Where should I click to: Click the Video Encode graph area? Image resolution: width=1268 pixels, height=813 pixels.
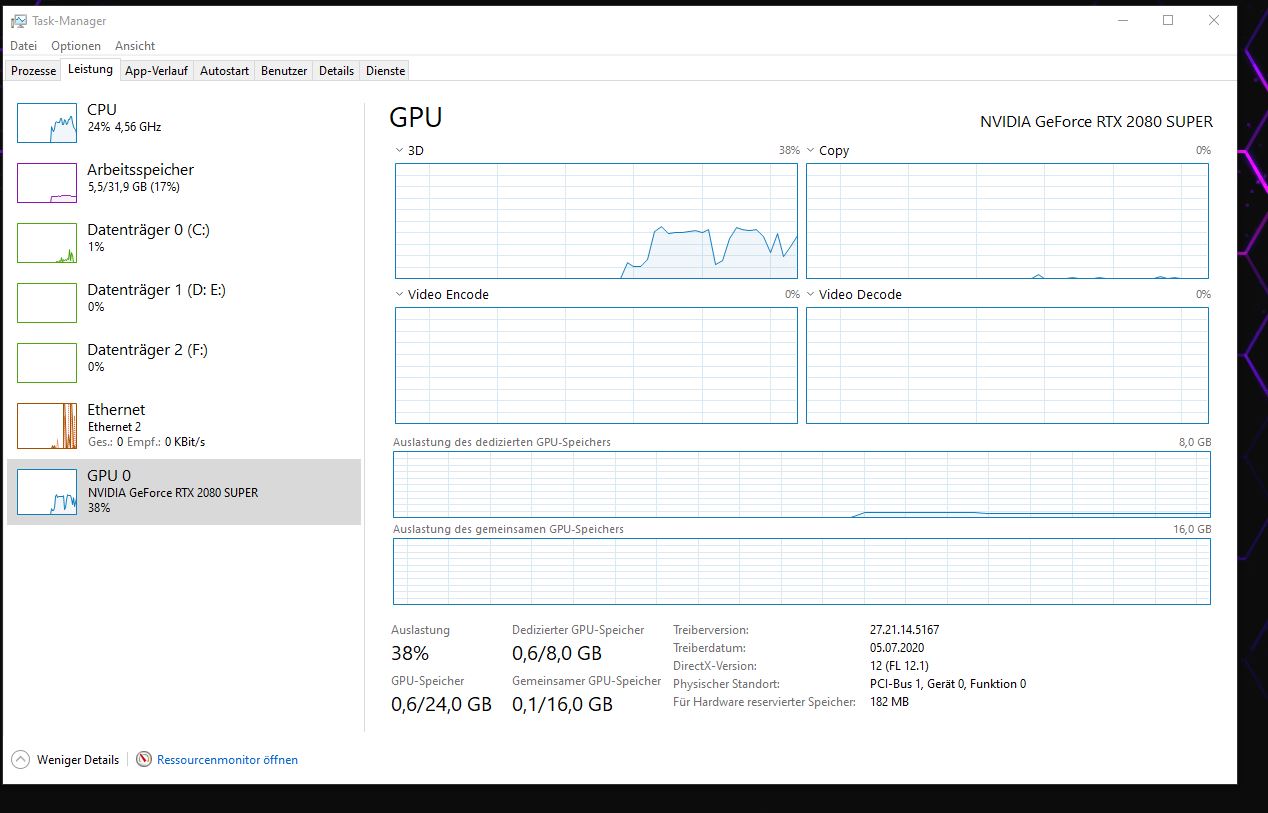click(x=596, y=365)
